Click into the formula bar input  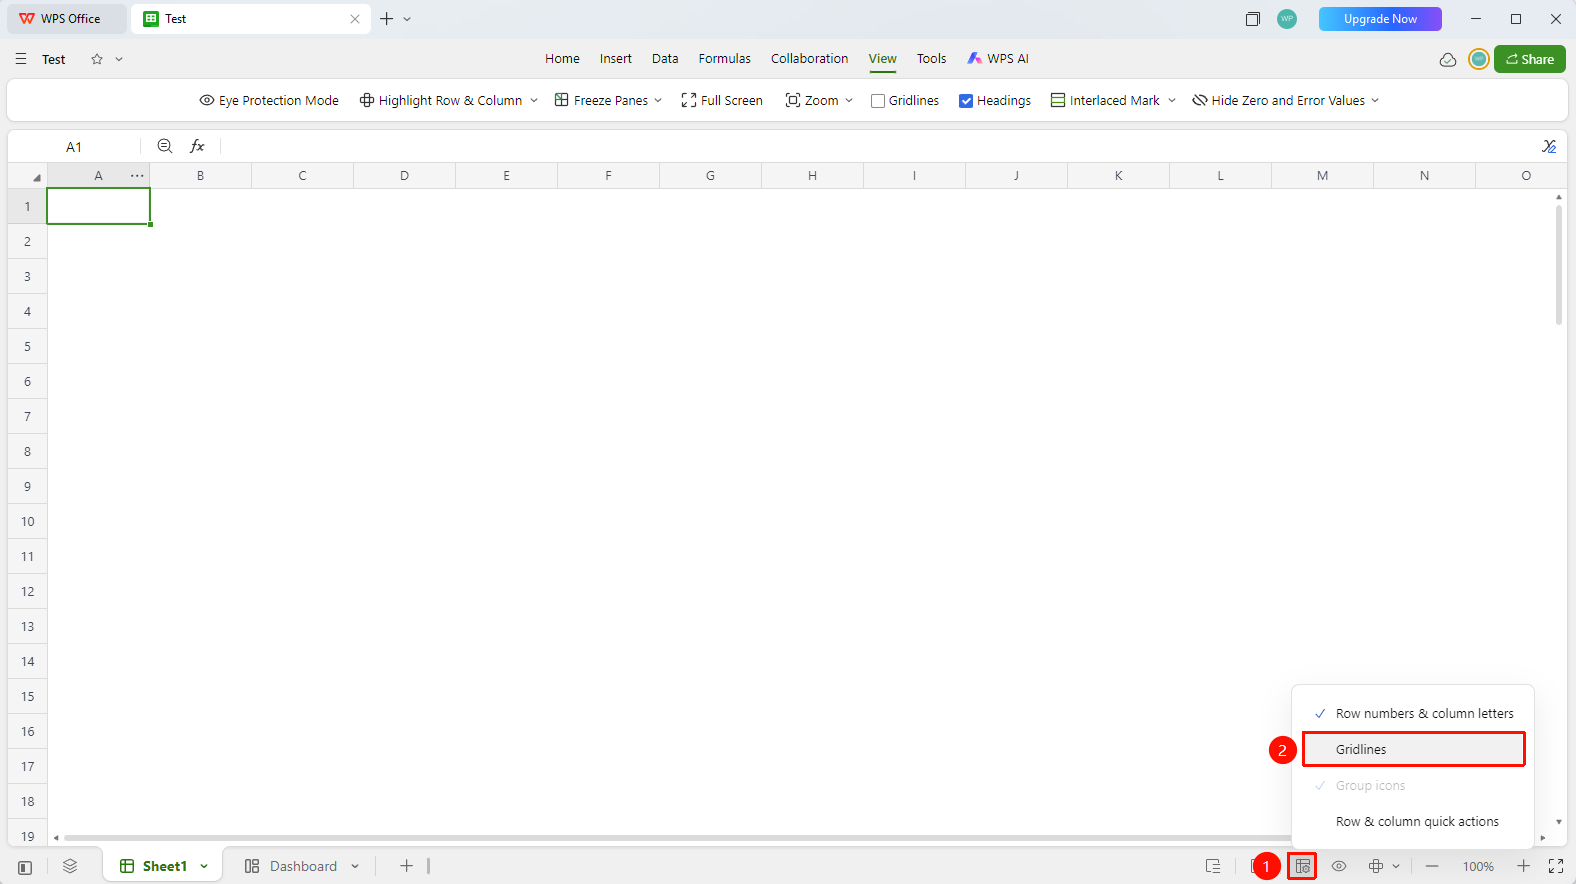pyautogui.click(x=876, y=147)
